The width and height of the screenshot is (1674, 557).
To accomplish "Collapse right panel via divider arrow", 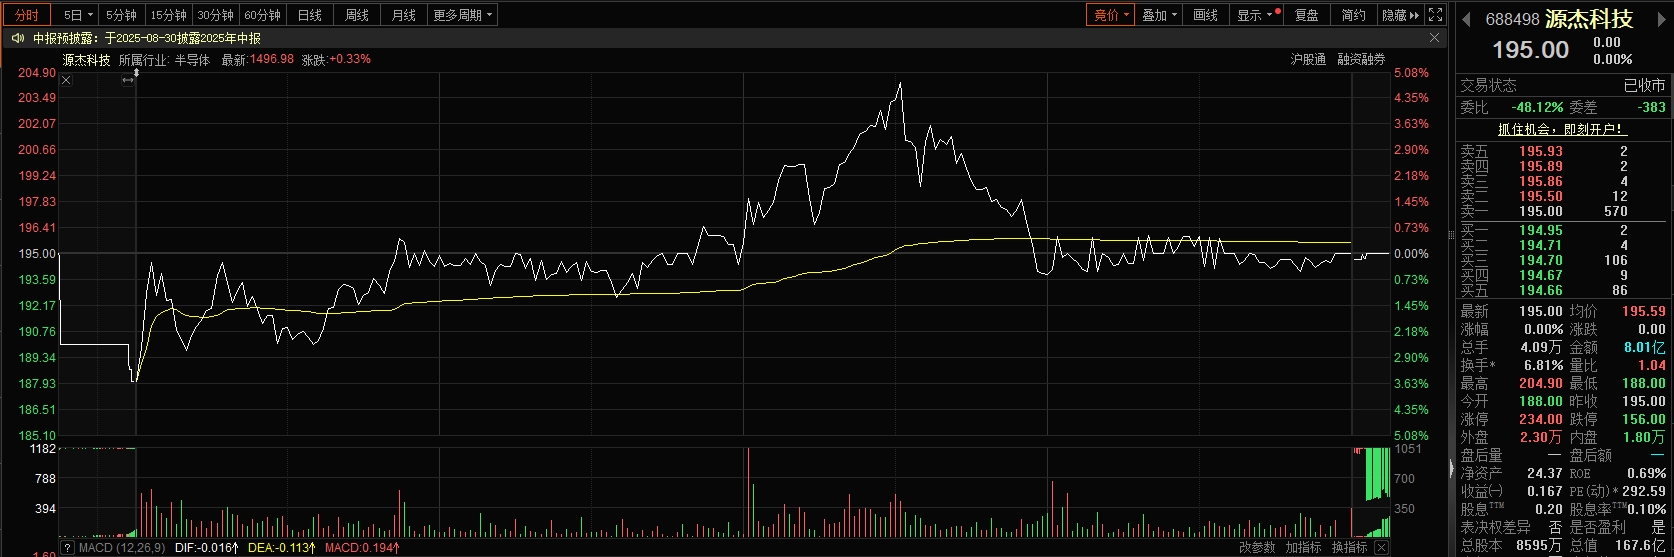I will point(1452,467).
